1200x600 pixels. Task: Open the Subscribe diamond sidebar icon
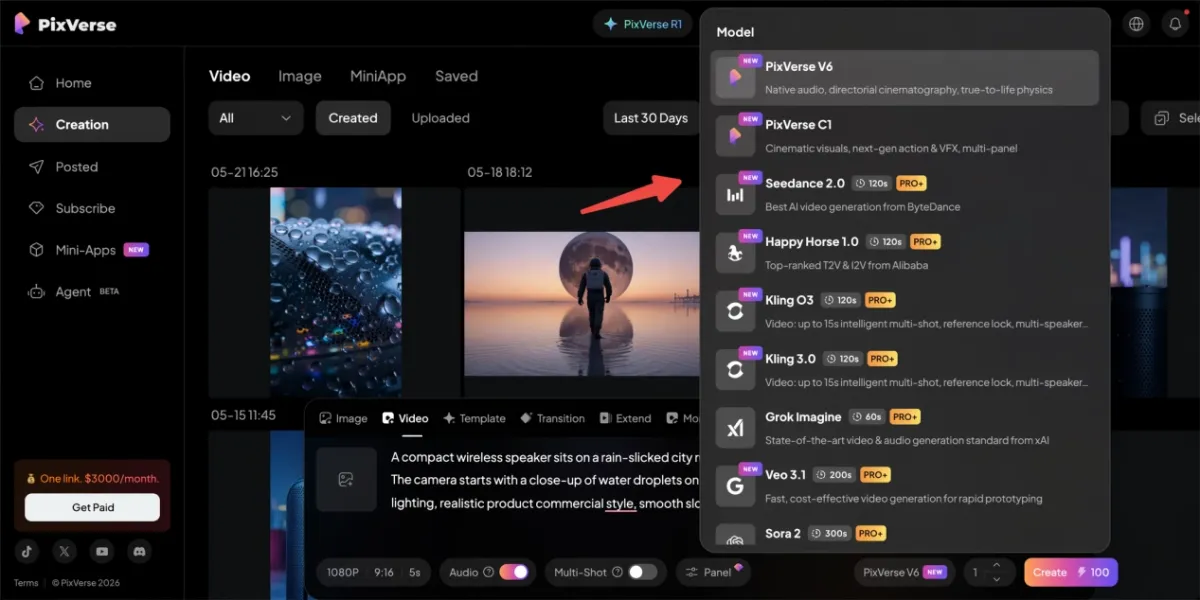pos(36,208)
